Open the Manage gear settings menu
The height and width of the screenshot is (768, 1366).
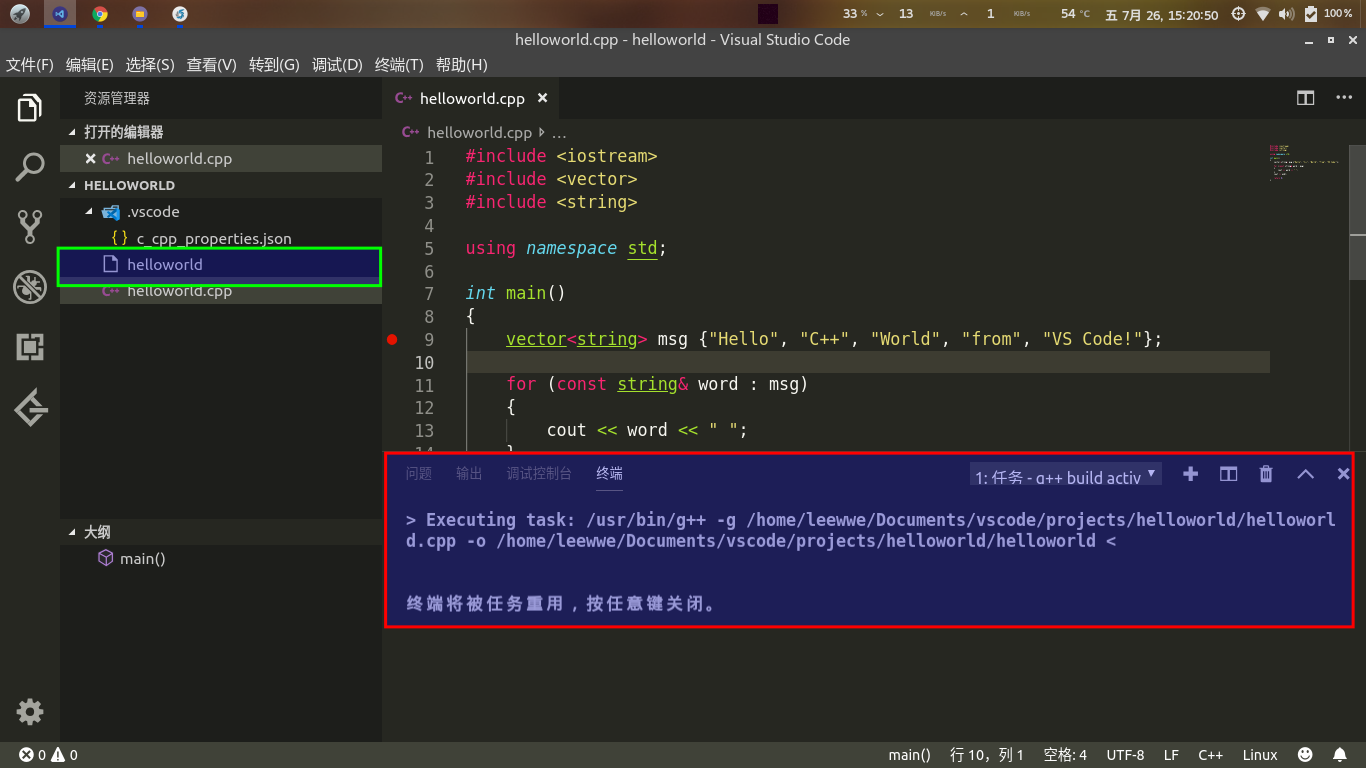click(30, 712)
